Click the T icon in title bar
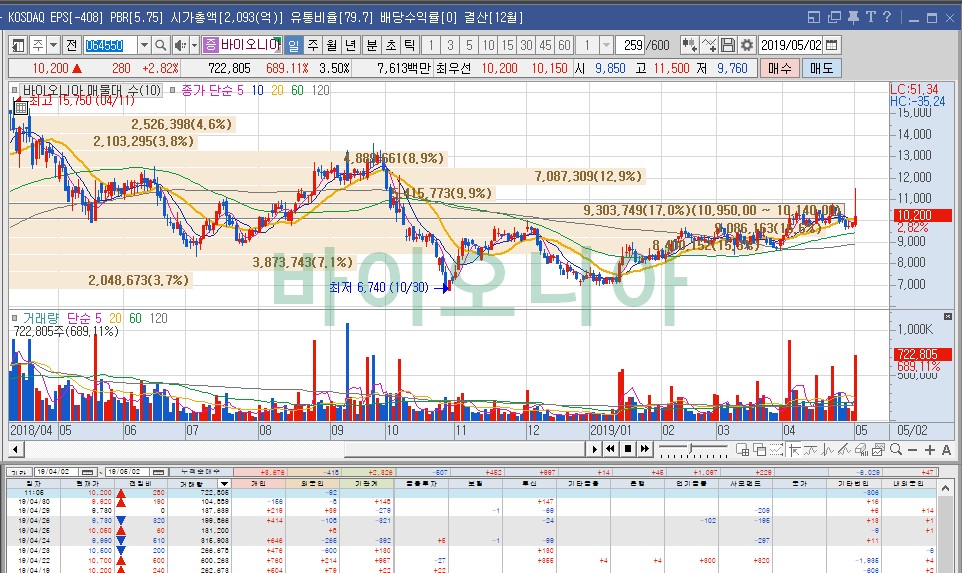Screen dimensions: 962x573 pyautogui.click(x=870, y=17)
